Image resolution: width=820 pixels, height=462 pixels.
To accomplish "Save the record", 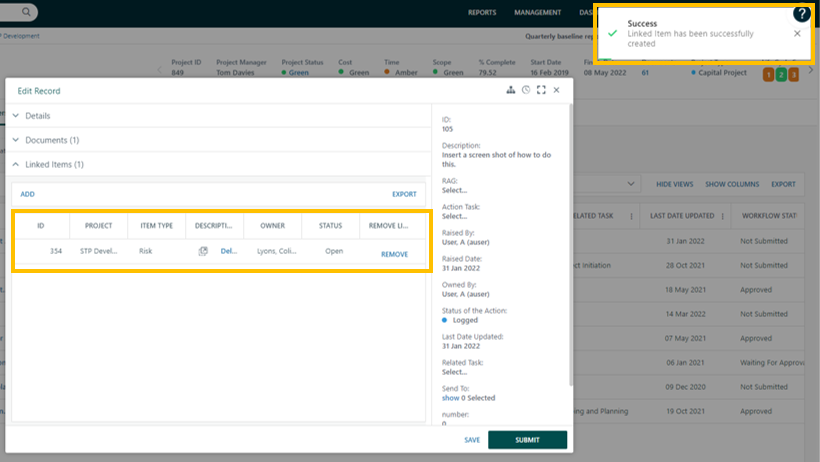I will pos(472,440).
